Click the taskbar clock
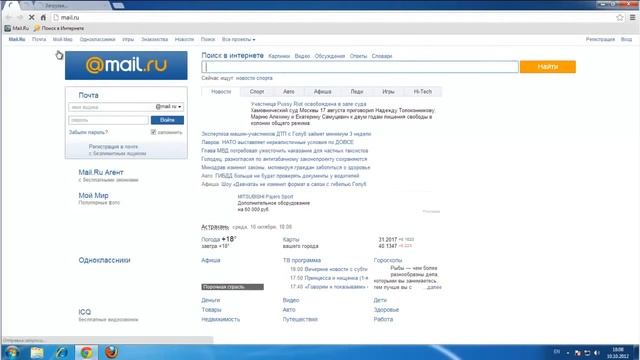Viewport: 640px width, 360px height. click(x=618, y=353)
